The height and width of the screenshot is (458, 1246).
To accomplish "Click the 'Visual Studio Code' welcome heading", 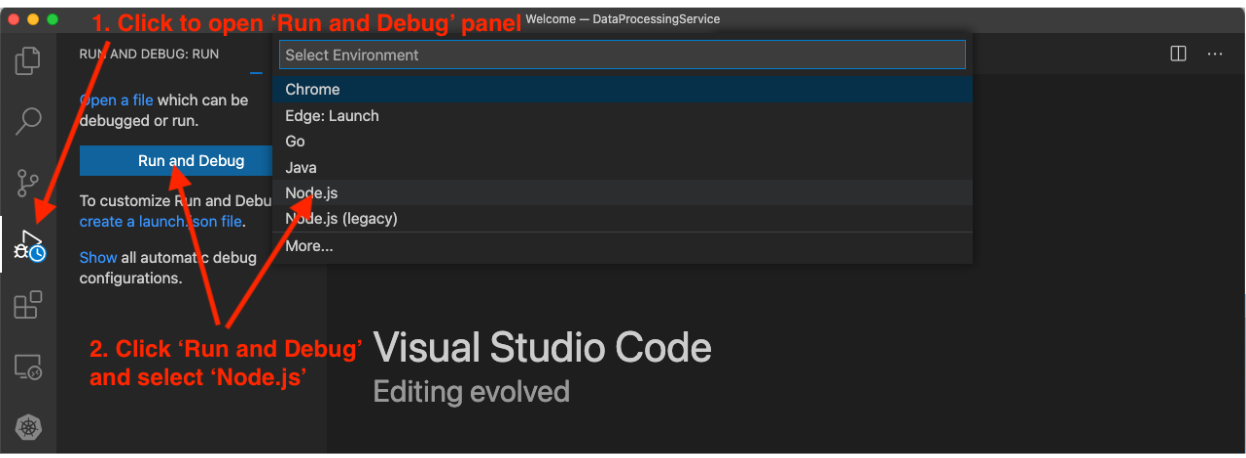I will click(542, 348).
